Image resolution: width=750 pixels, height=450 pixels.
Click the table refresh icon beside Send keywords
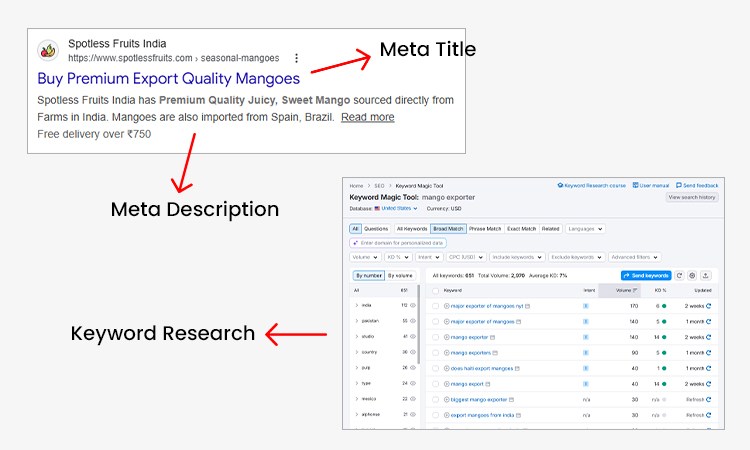(x=679, y=275)
